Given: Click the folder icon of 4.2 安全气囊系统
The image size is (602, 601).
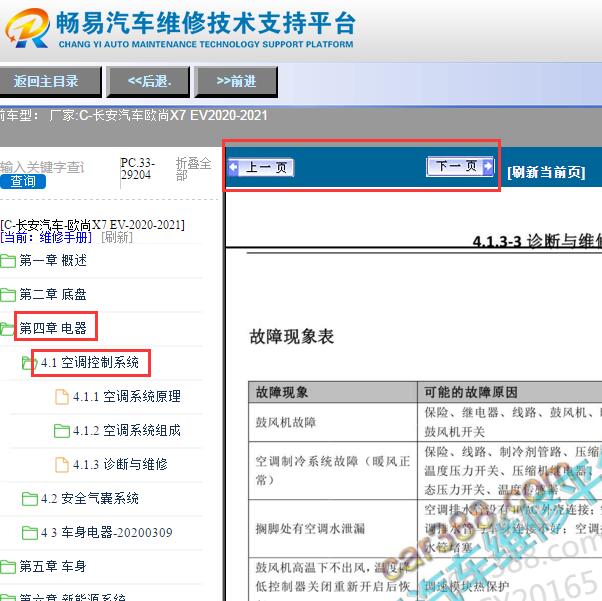Looking at the screenshot, I should click(30, 498).
